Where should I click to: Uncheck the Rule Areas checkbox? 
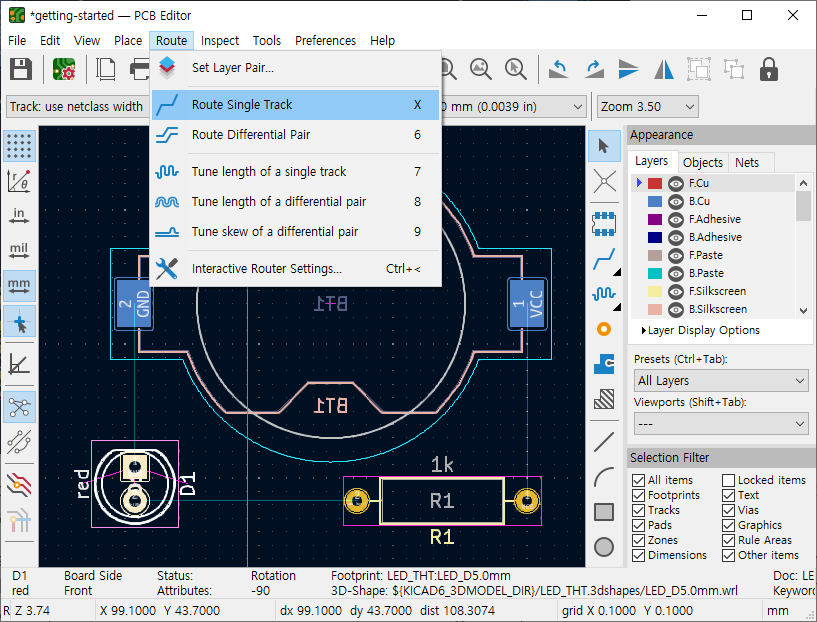(x=728, y=540)
